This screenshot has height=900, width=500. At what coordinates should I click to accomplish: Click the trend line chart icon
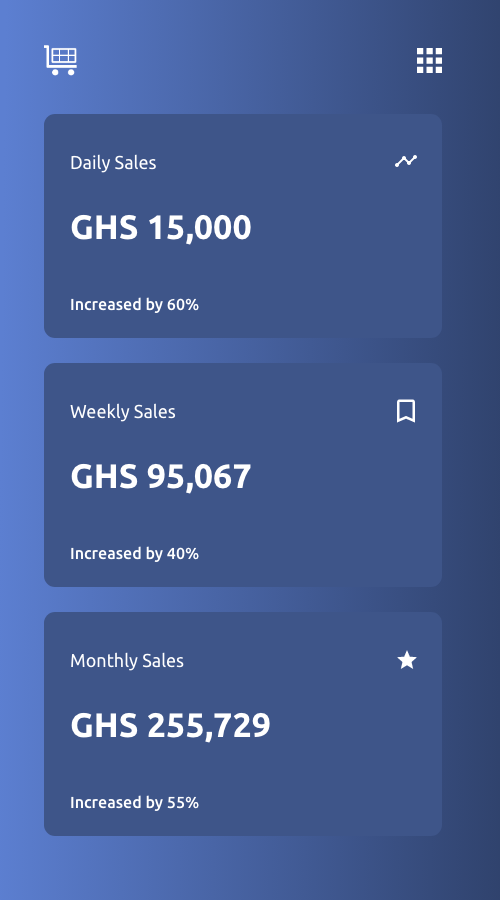click(406, 161)
